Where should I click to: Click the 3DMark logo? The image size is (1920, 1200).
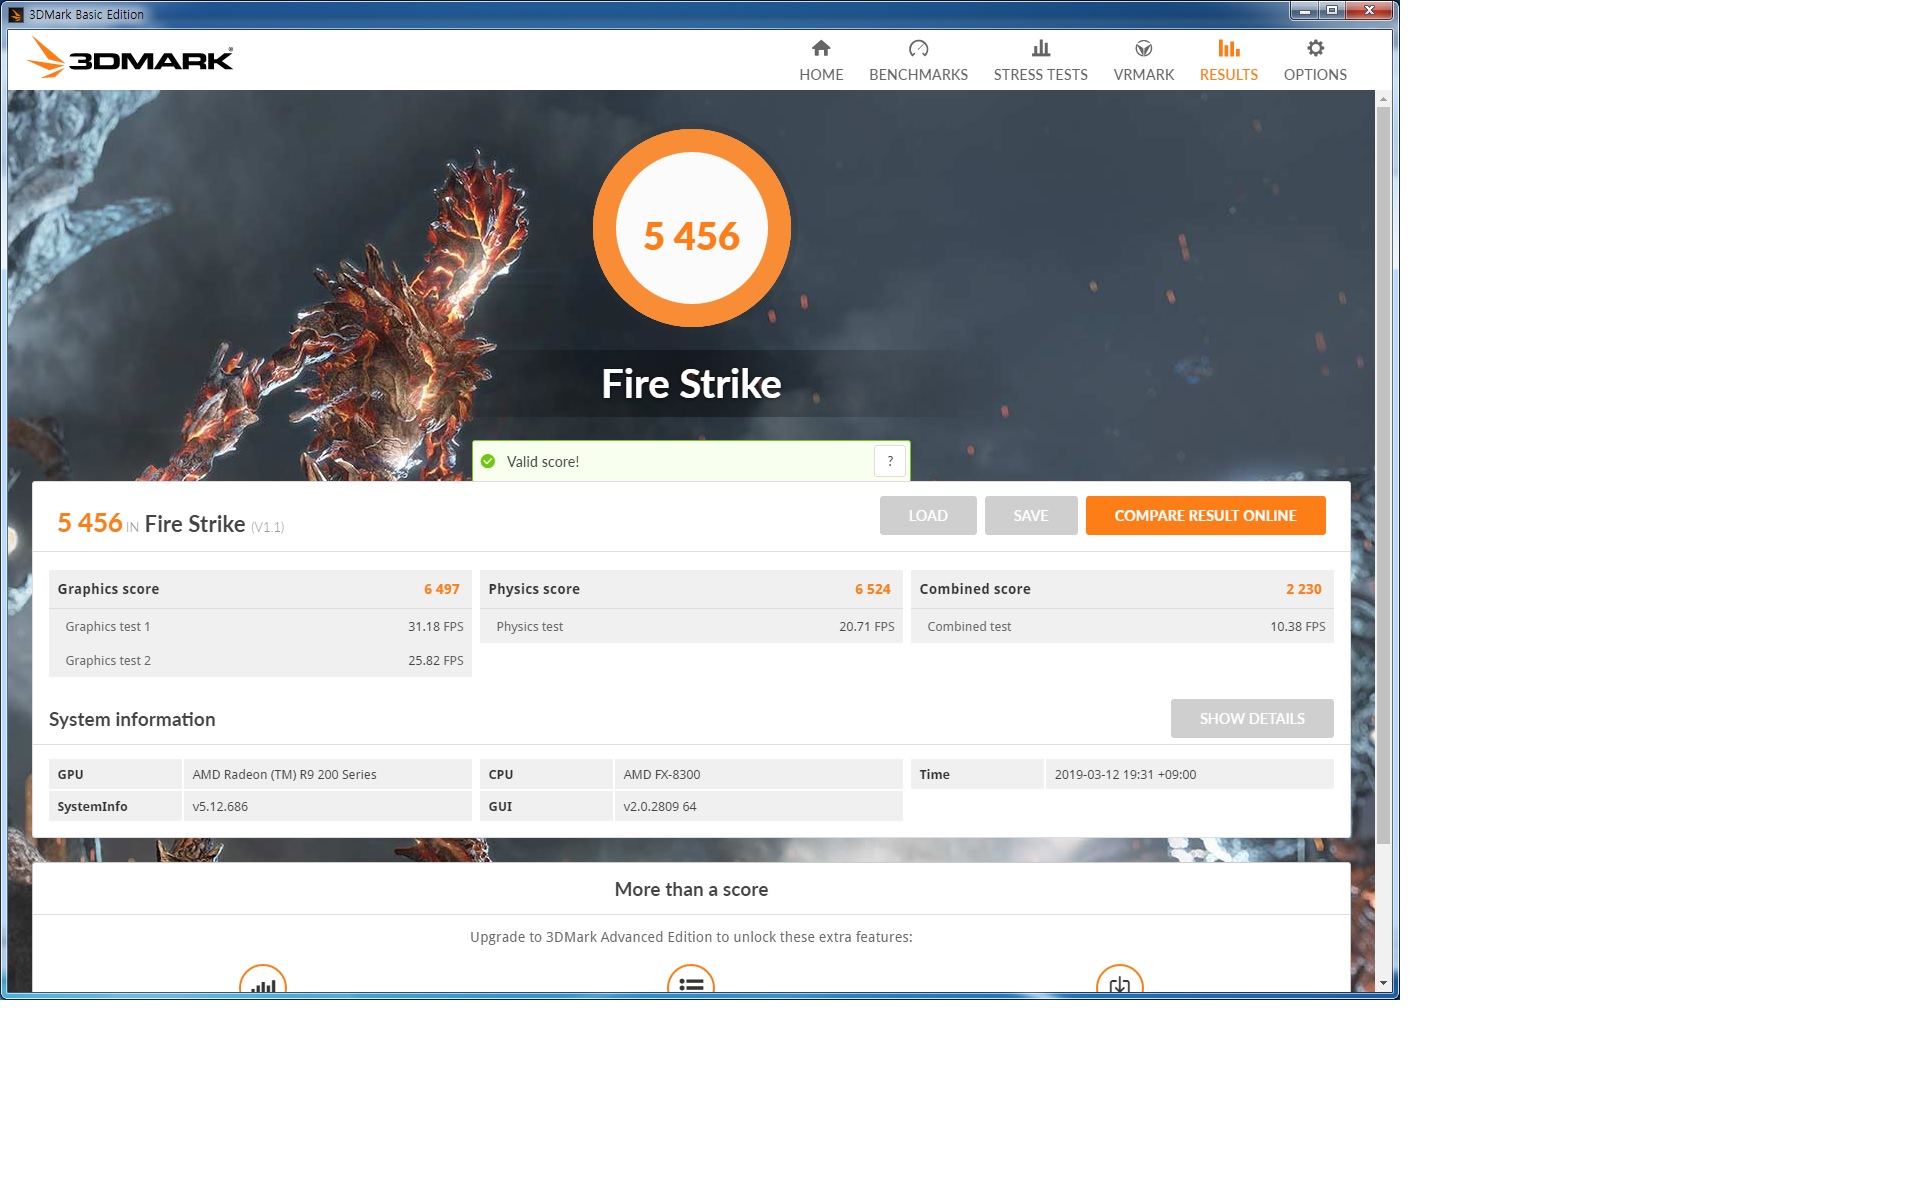130,58
